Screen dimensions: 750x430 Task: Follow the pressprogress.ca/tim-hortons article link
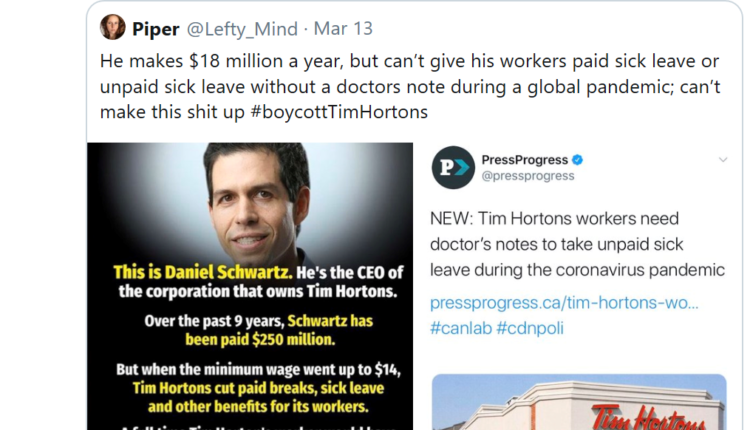(564, 302)
